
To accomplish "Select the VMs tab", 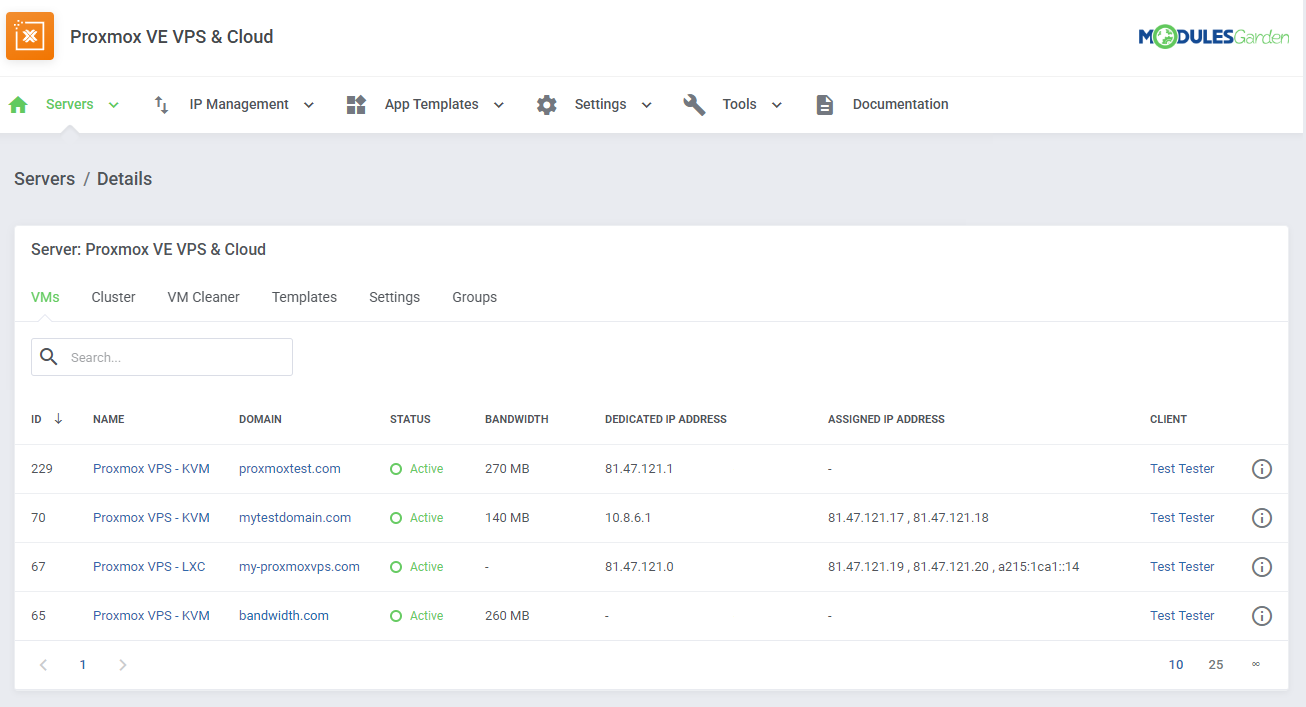I will point(45,297).
